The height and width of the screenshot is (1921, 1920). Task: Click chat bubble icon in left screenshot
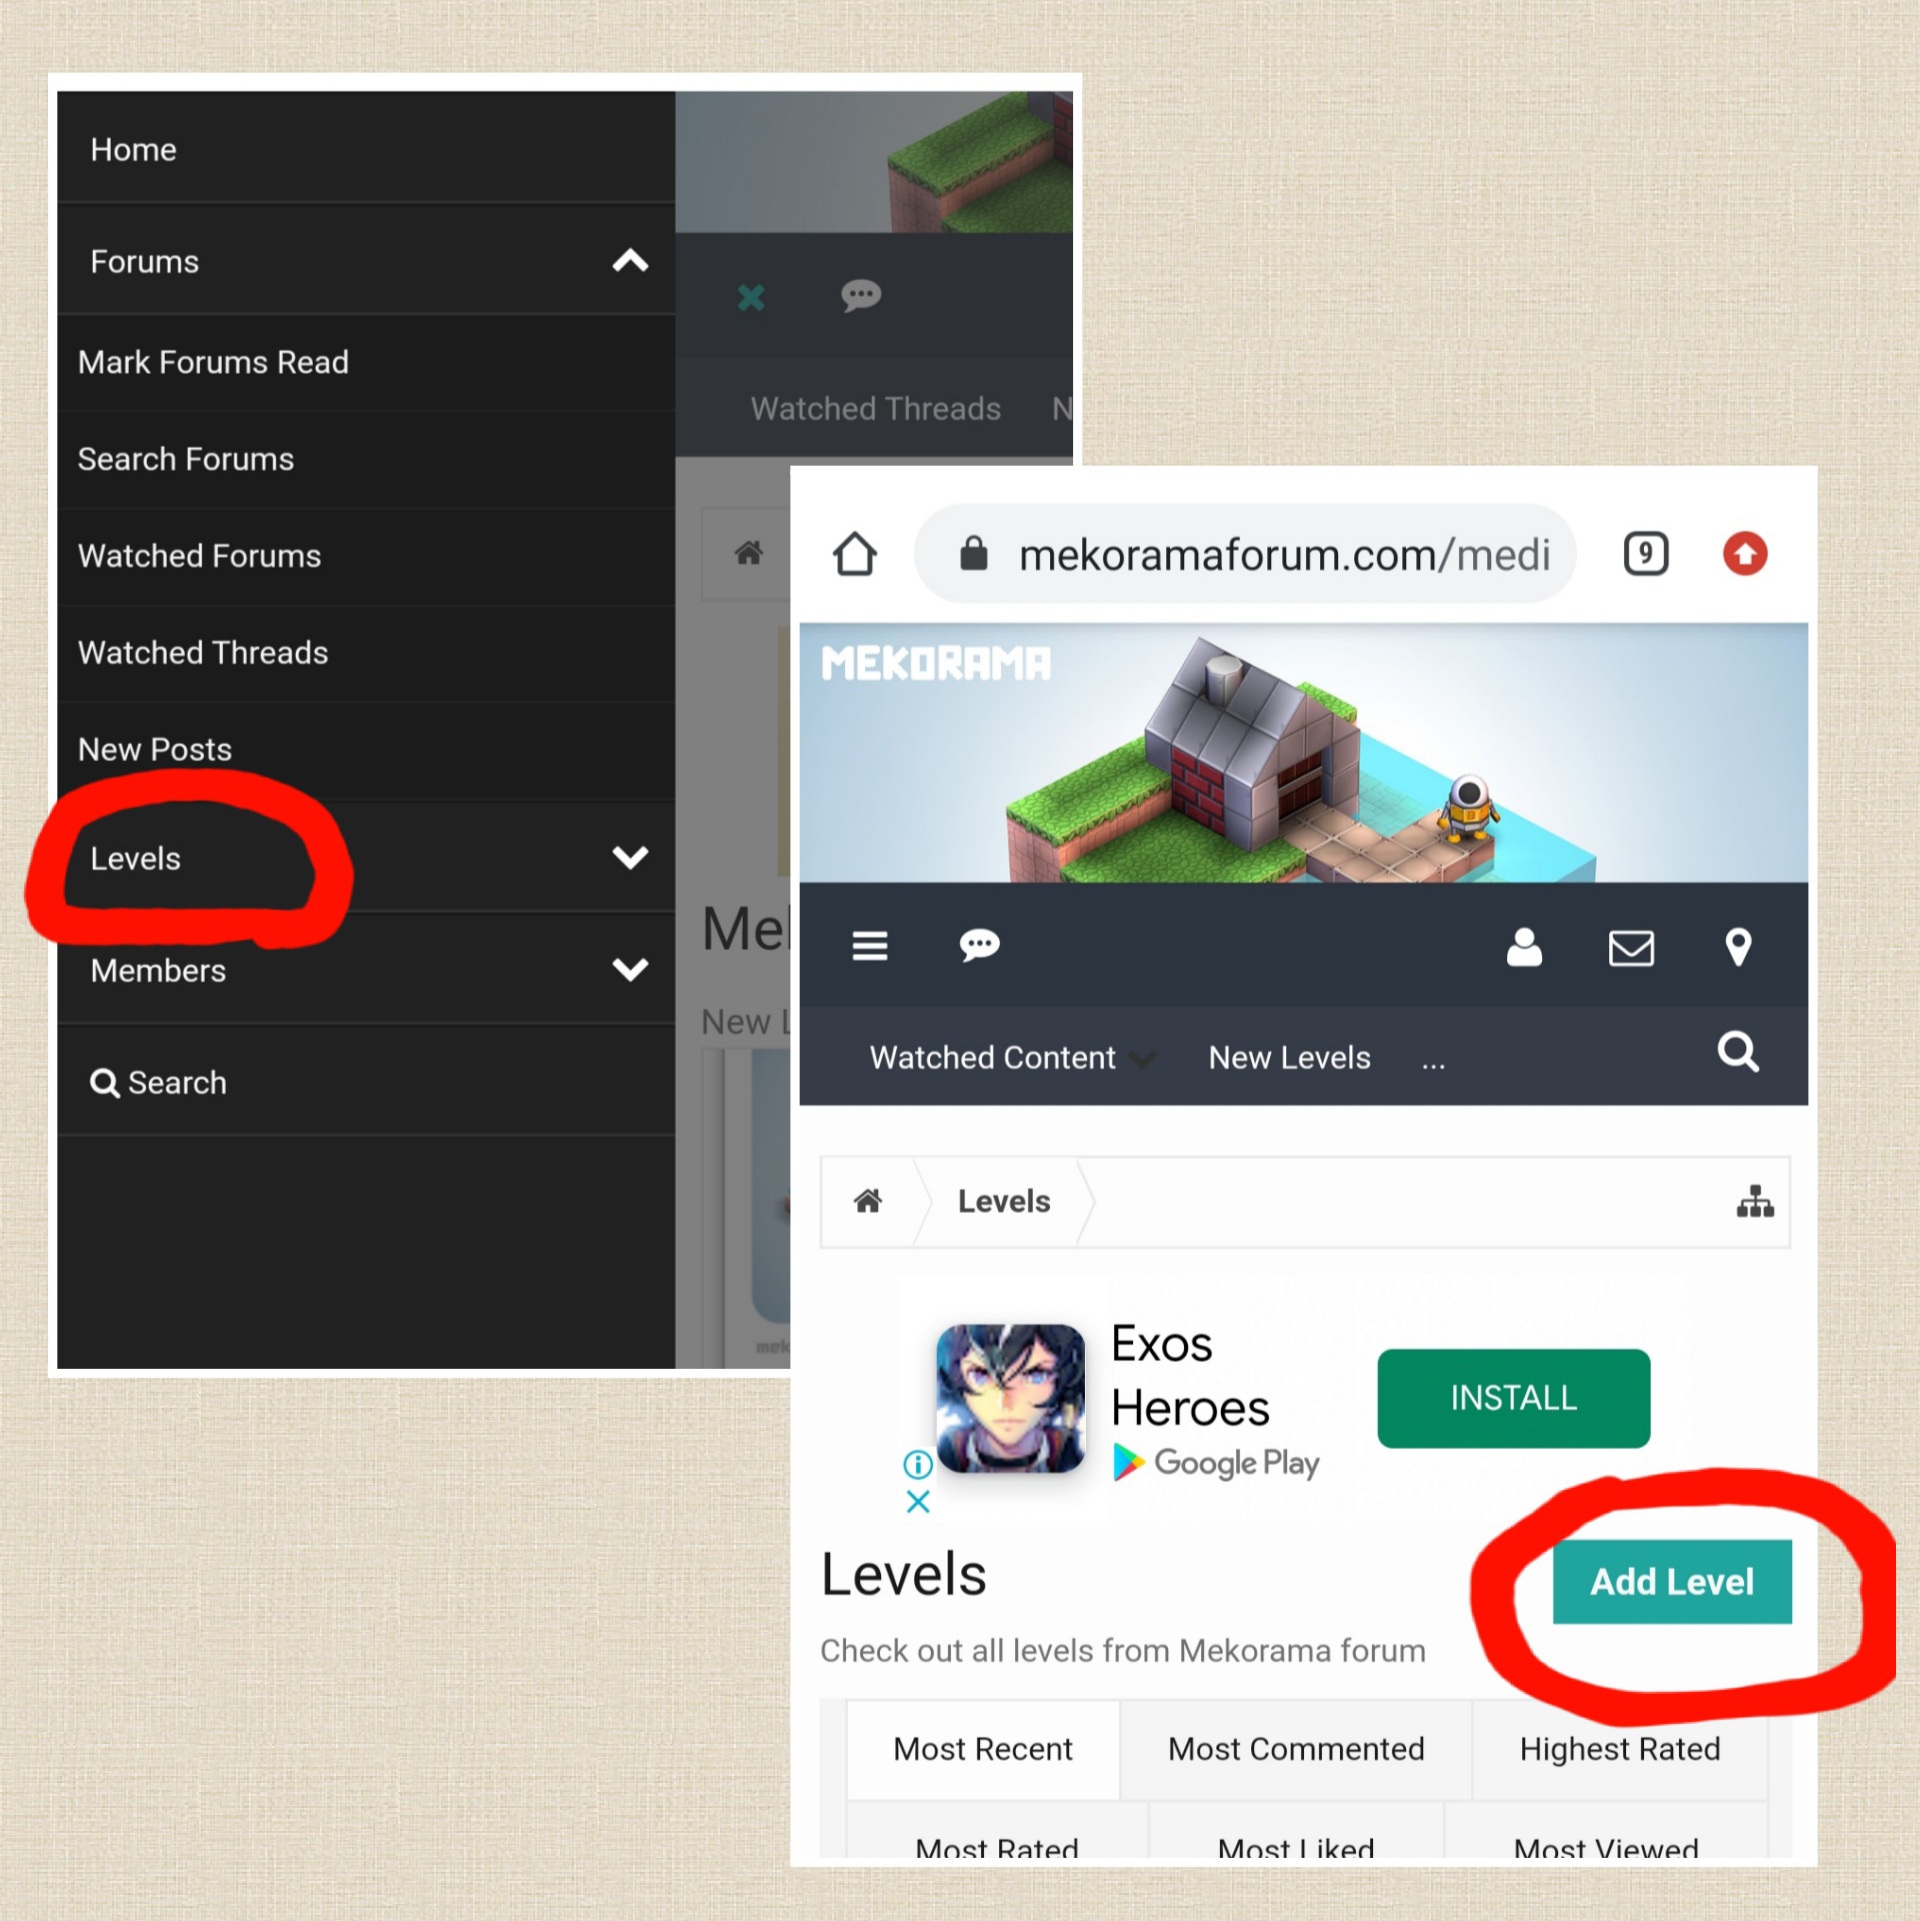point(860,295)
